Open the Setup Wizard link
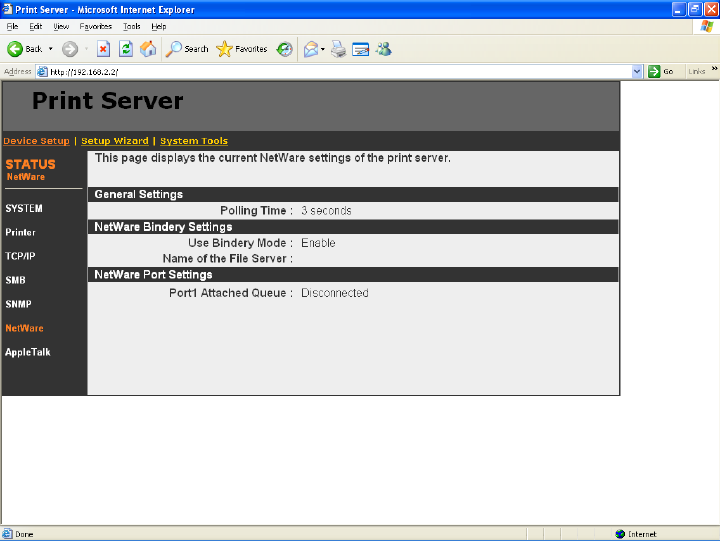Screen dimensions: 720x541 (115, 141)
